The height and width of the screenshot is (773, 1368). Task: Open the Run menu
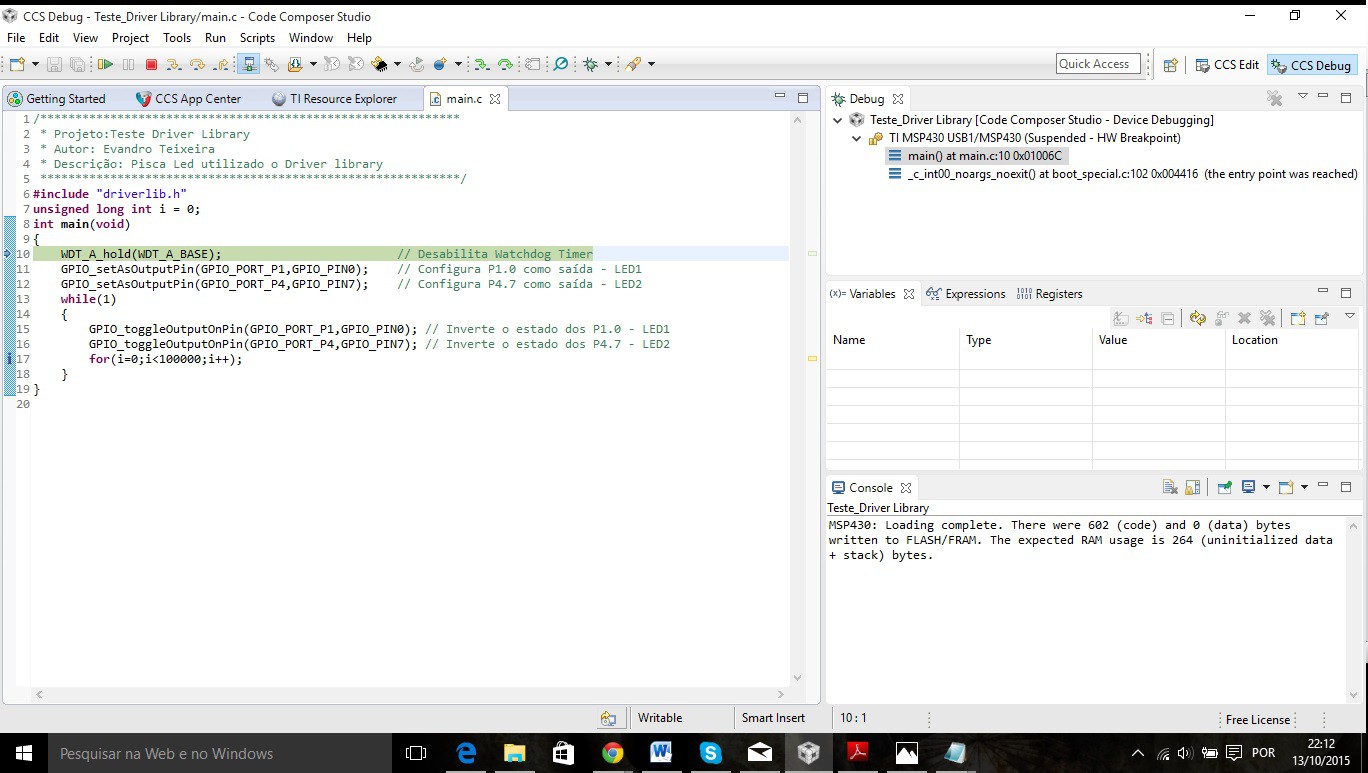coord(215,38)
